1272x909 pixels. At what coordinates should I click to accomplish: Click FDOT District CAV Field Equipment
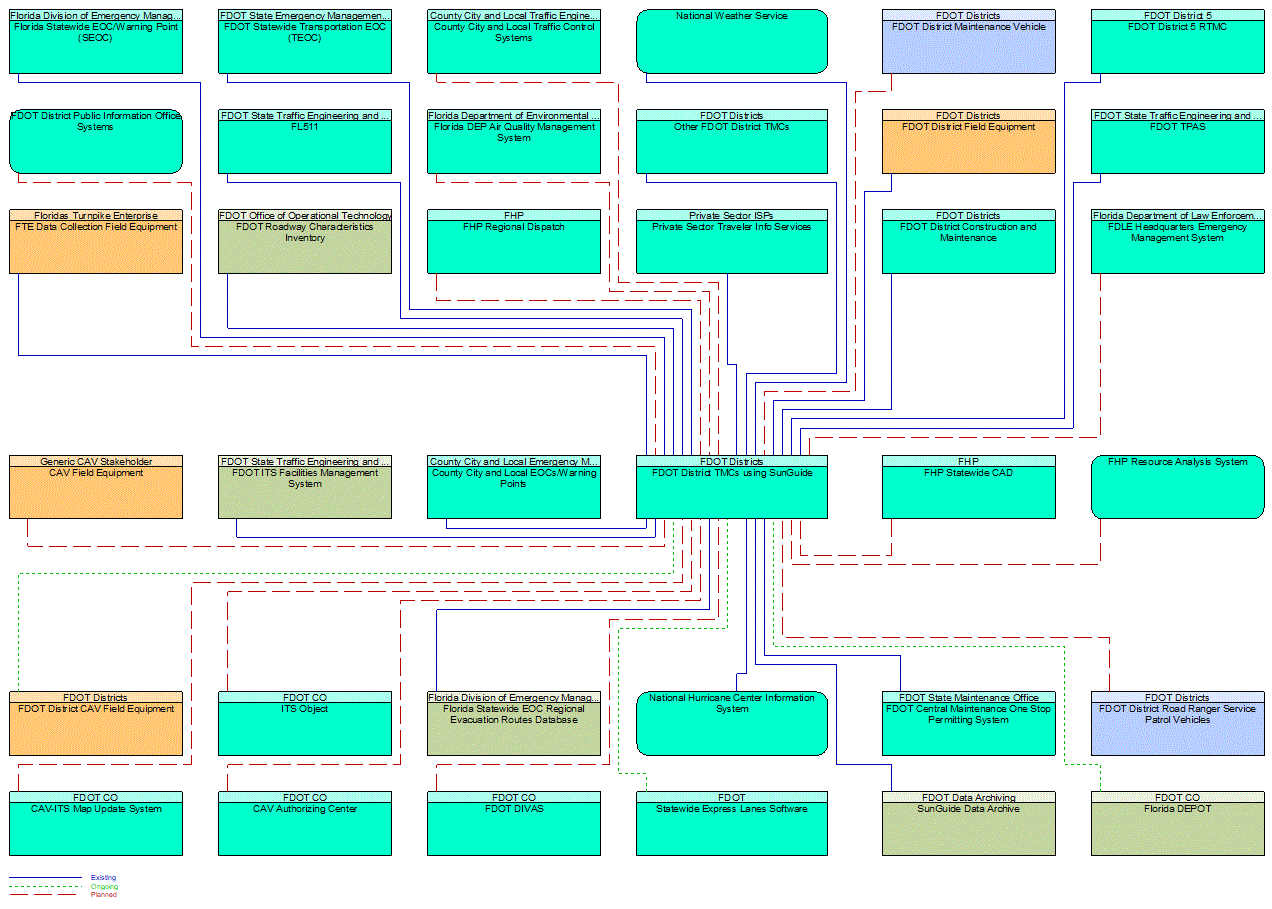point(96,723)
